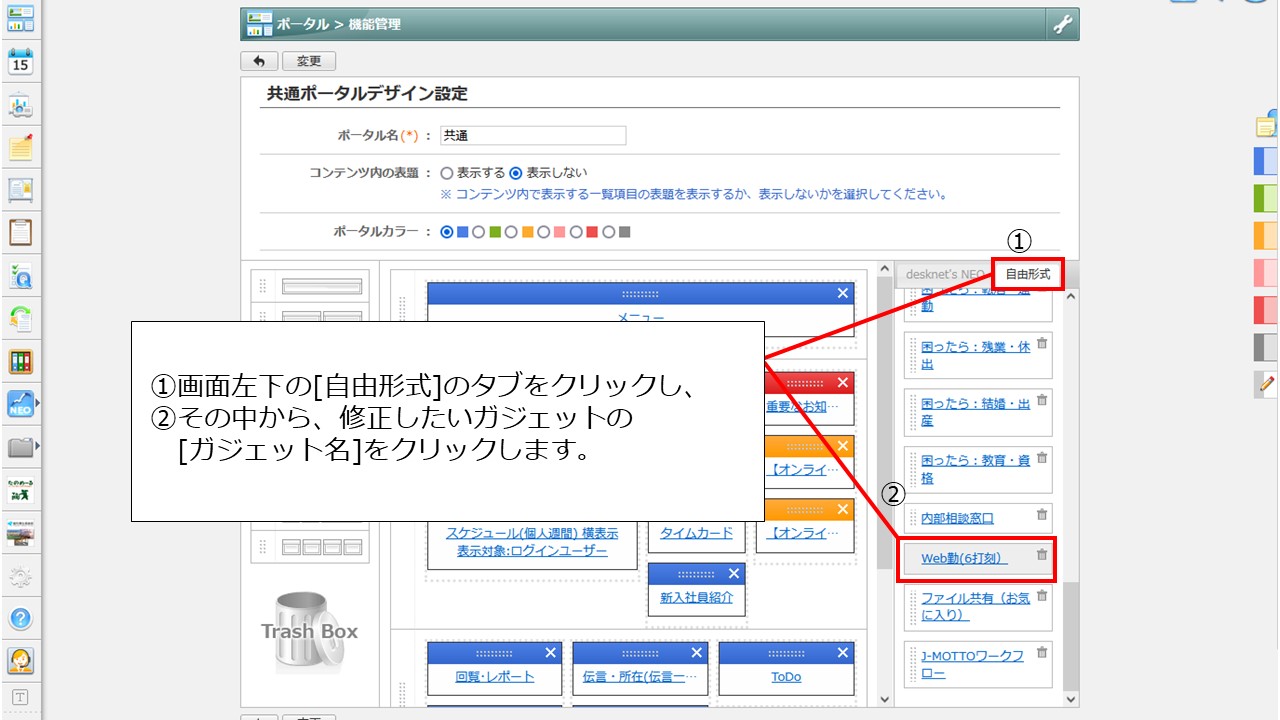This screenshot has width=1280, height=720.
Task: Close the 新入社員紹介 gadget
Action: pyautogui.click(x=734, y=574)
